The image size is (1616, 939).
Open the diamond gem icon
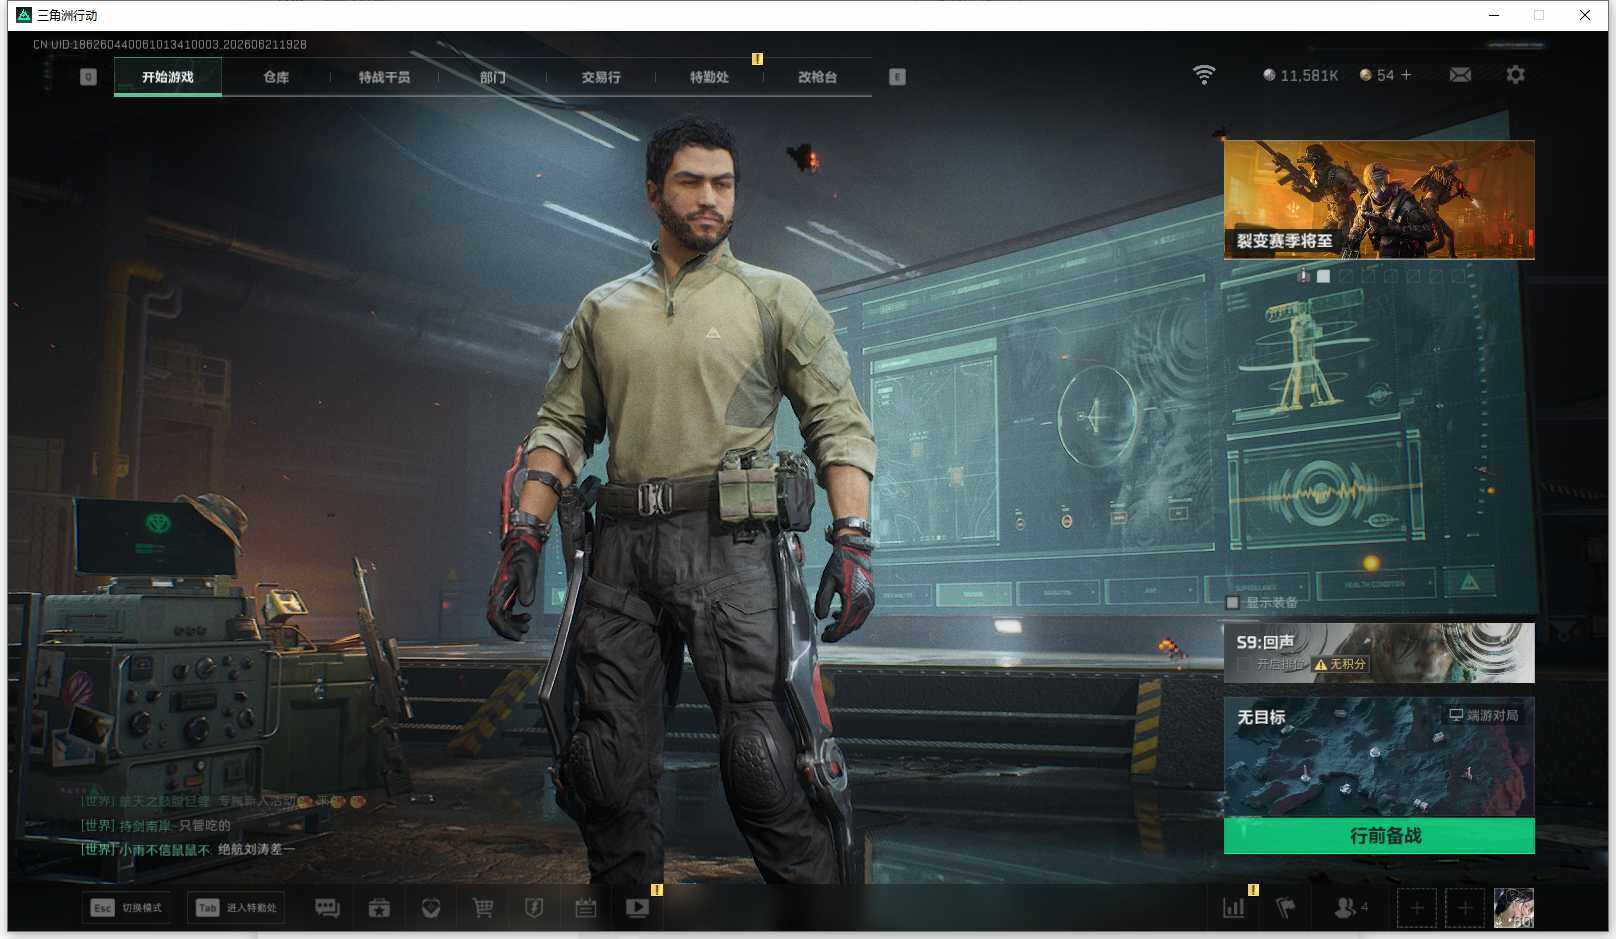tap(431, 908)
